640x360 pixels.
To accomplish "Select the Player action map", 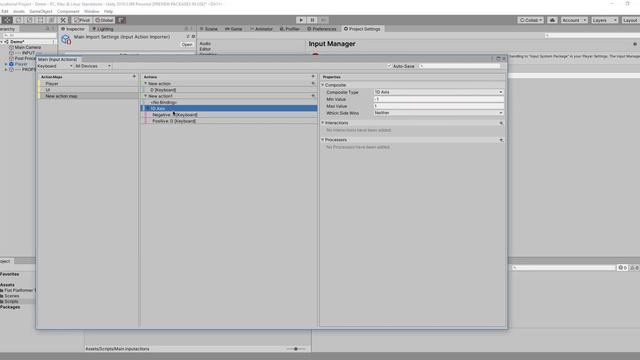I will tap(89, 83).
